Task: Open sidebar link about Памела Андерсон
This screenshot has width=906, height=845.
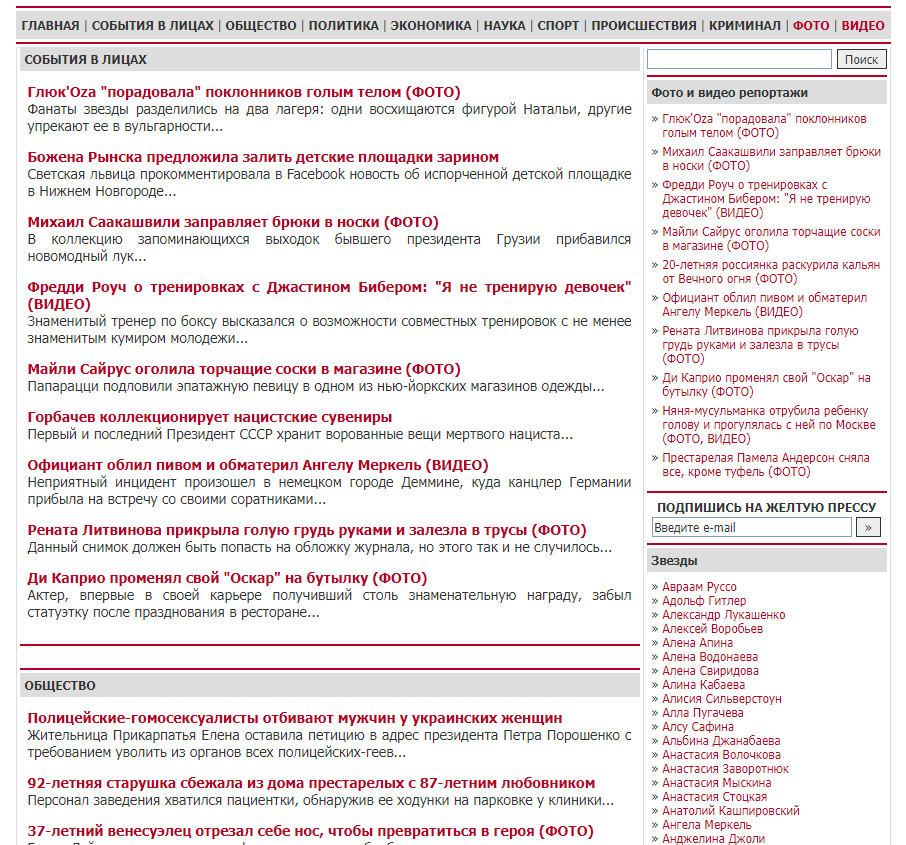Action: [x=766, y=465]
